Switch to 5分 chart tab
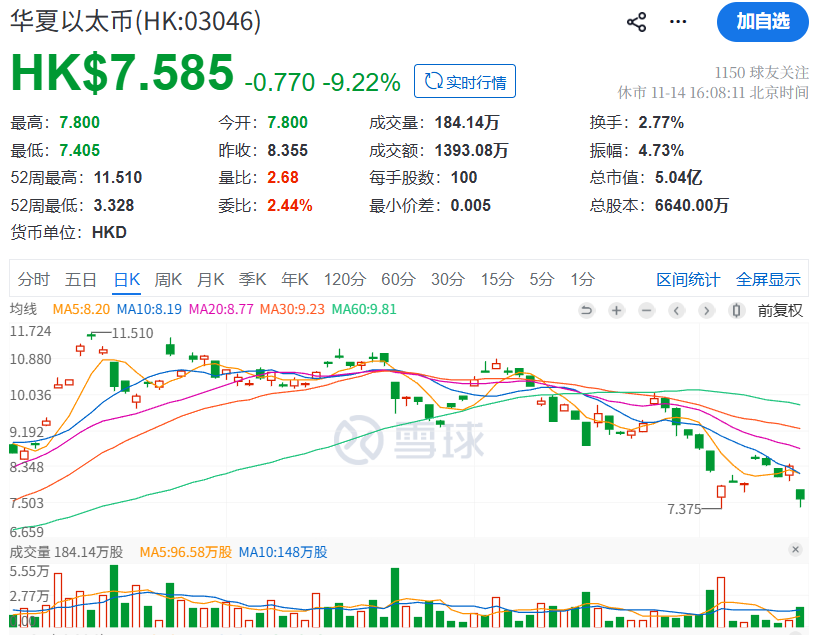 coord(541,279)
